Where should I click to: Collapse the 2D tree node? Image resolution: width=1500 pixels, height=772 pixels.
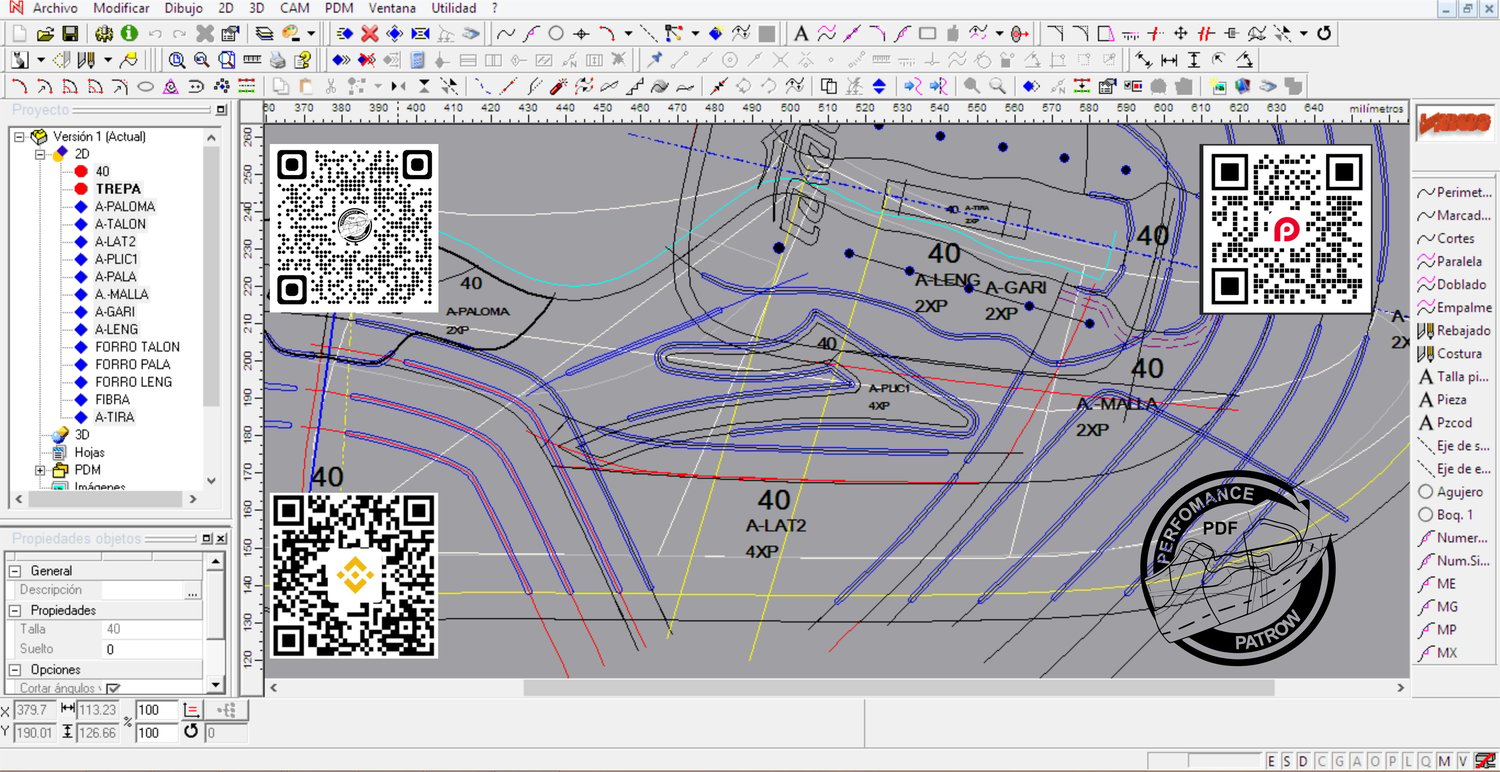(41, 154)
